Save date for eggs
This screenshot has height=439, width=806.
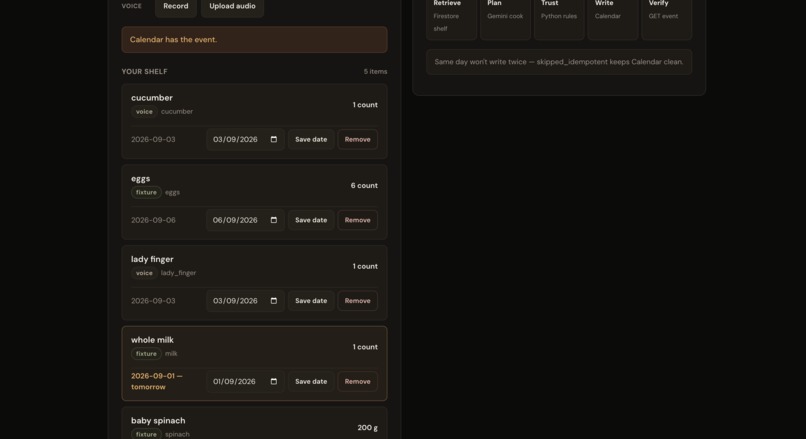[311, 220]
